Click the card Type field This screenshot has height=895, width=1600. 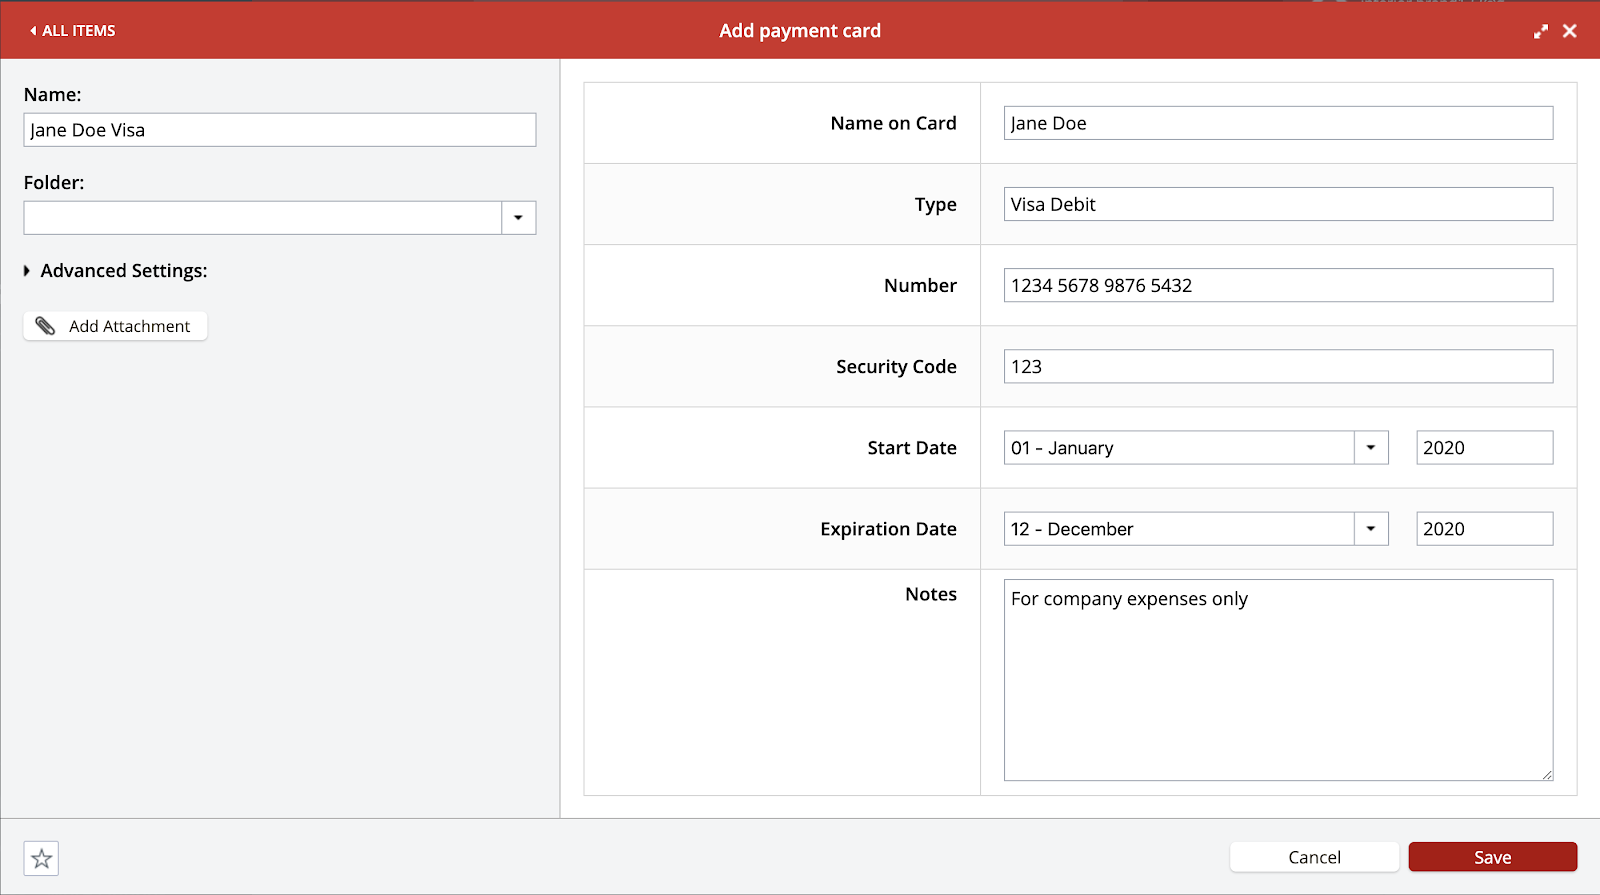coord(1278,204)
